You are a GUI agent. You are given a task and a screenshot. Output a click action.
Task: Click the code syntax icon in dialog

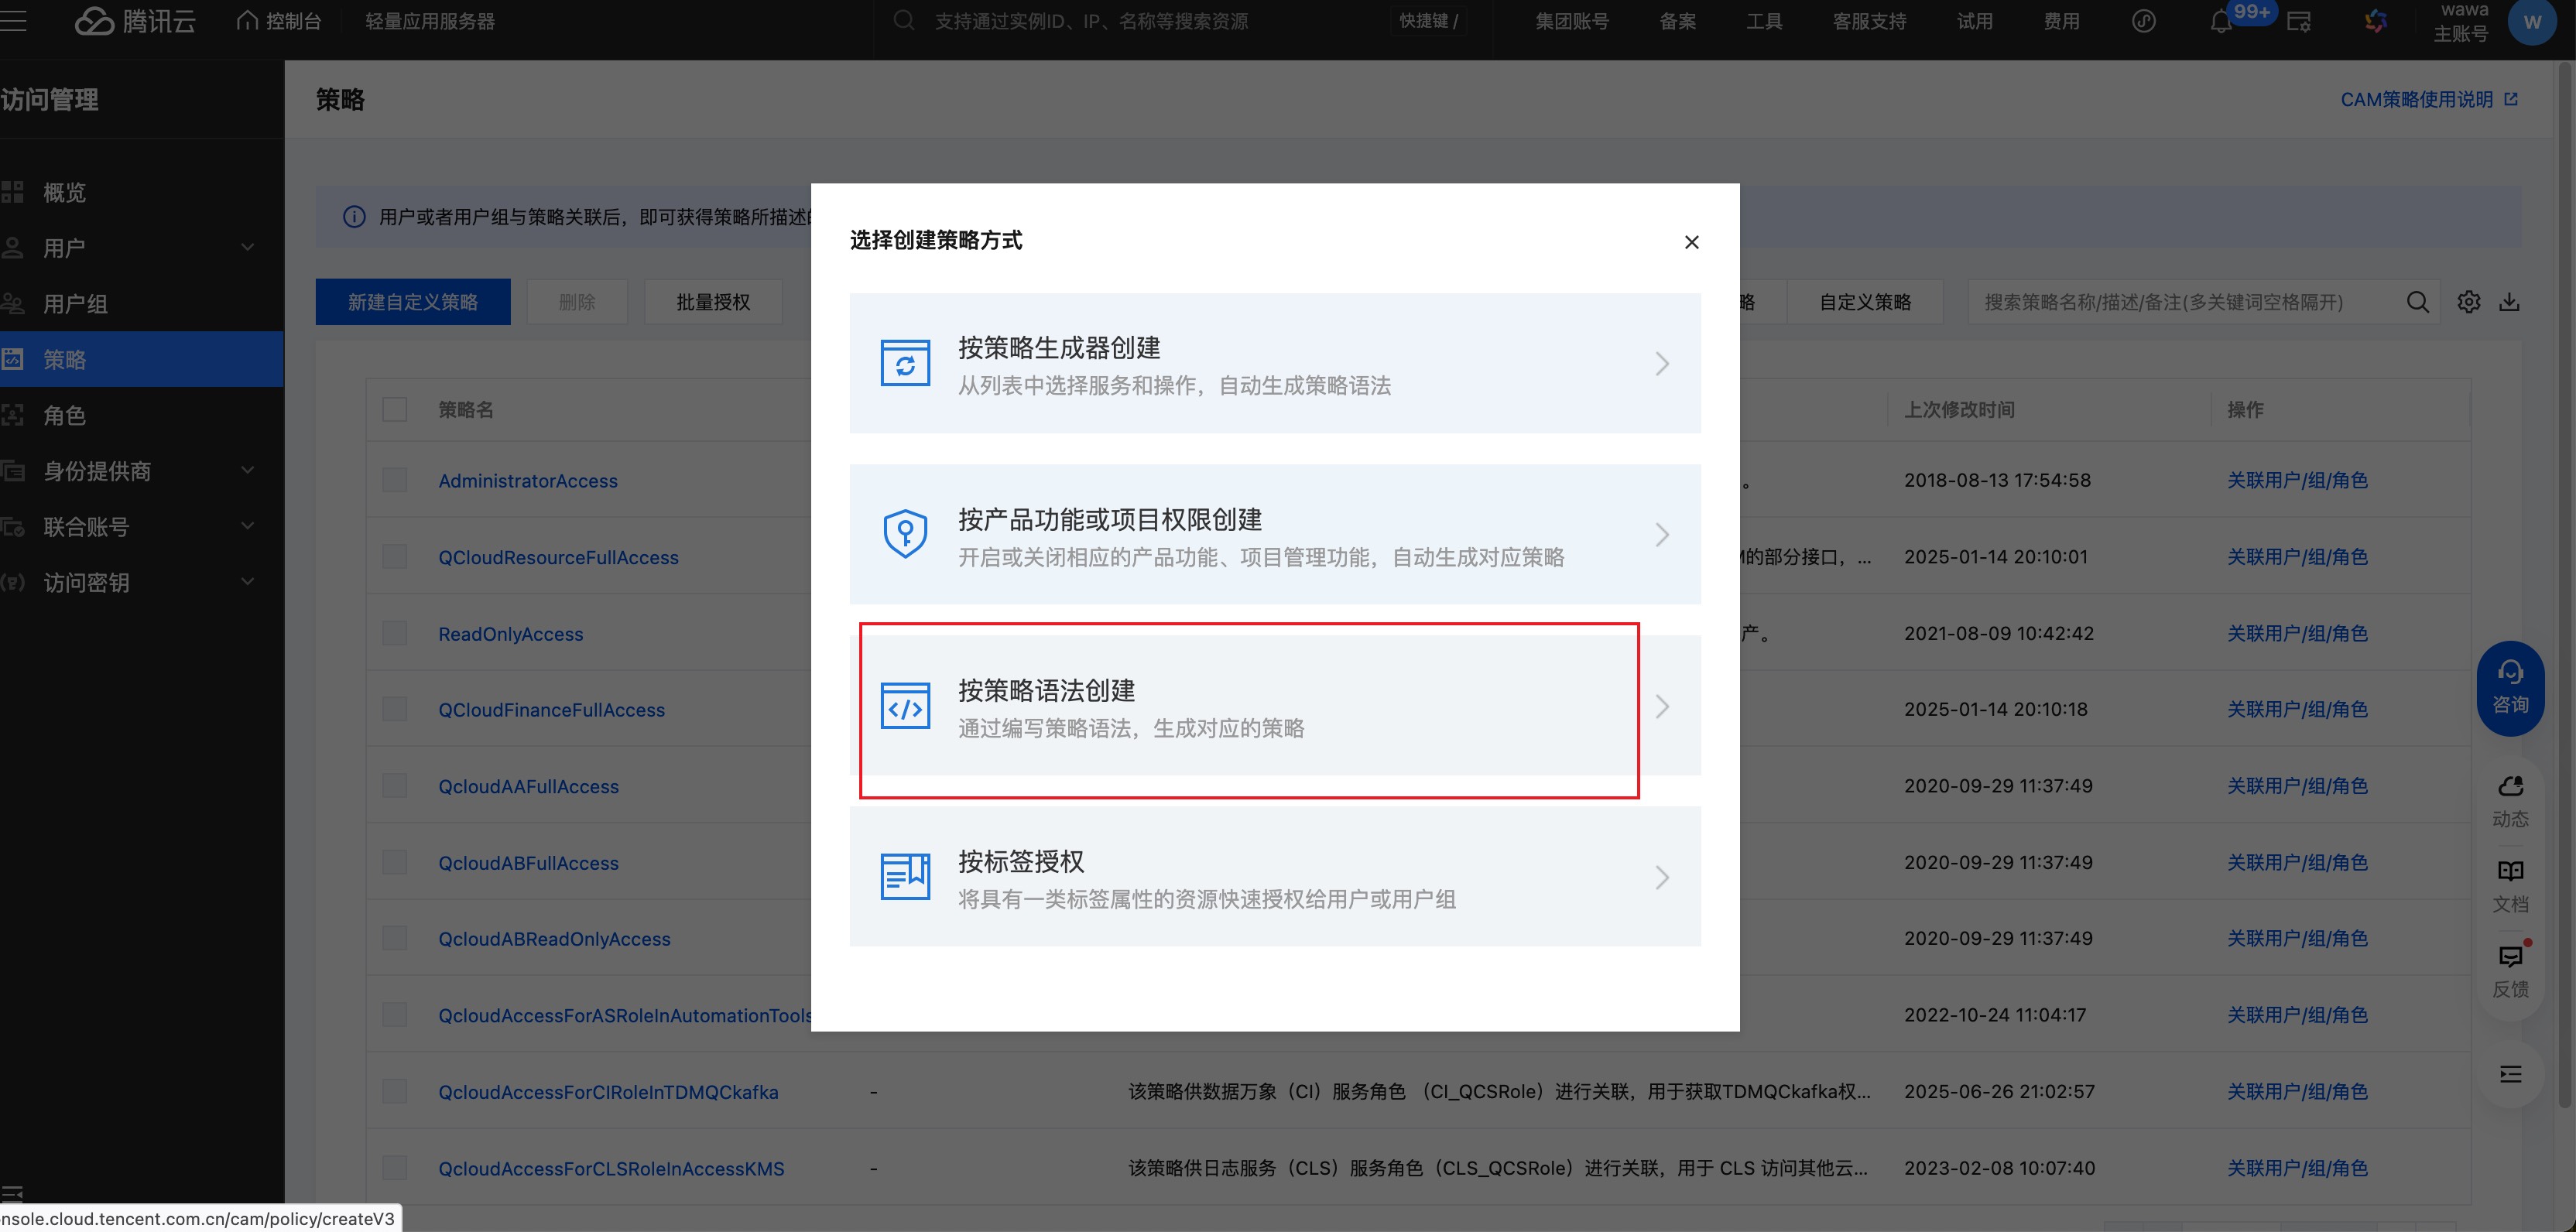pos(905,706)
